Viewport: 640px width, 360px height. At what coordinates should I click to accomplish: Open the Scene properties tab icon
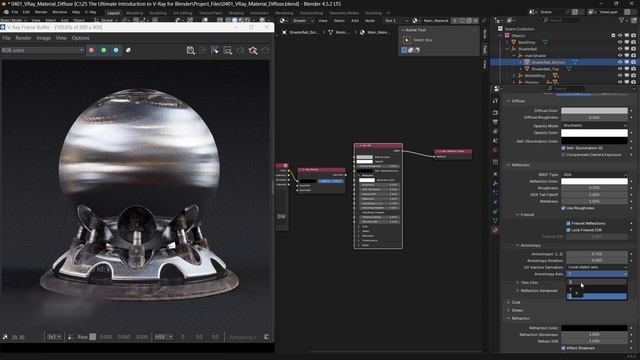click(495, 141)
